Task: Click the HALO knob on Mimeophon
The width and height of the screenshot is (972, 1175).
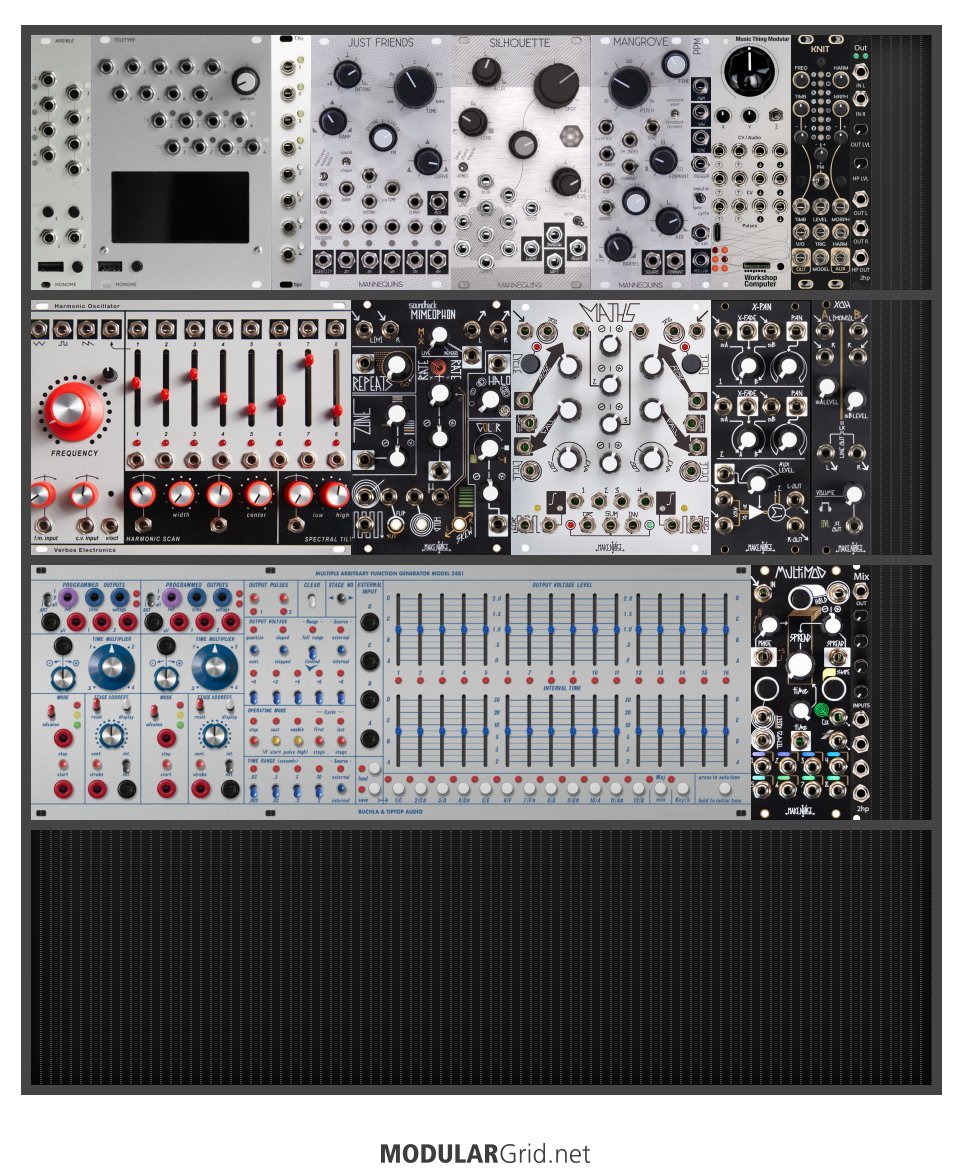Action: pyautogui.click(x=489, y=402)
